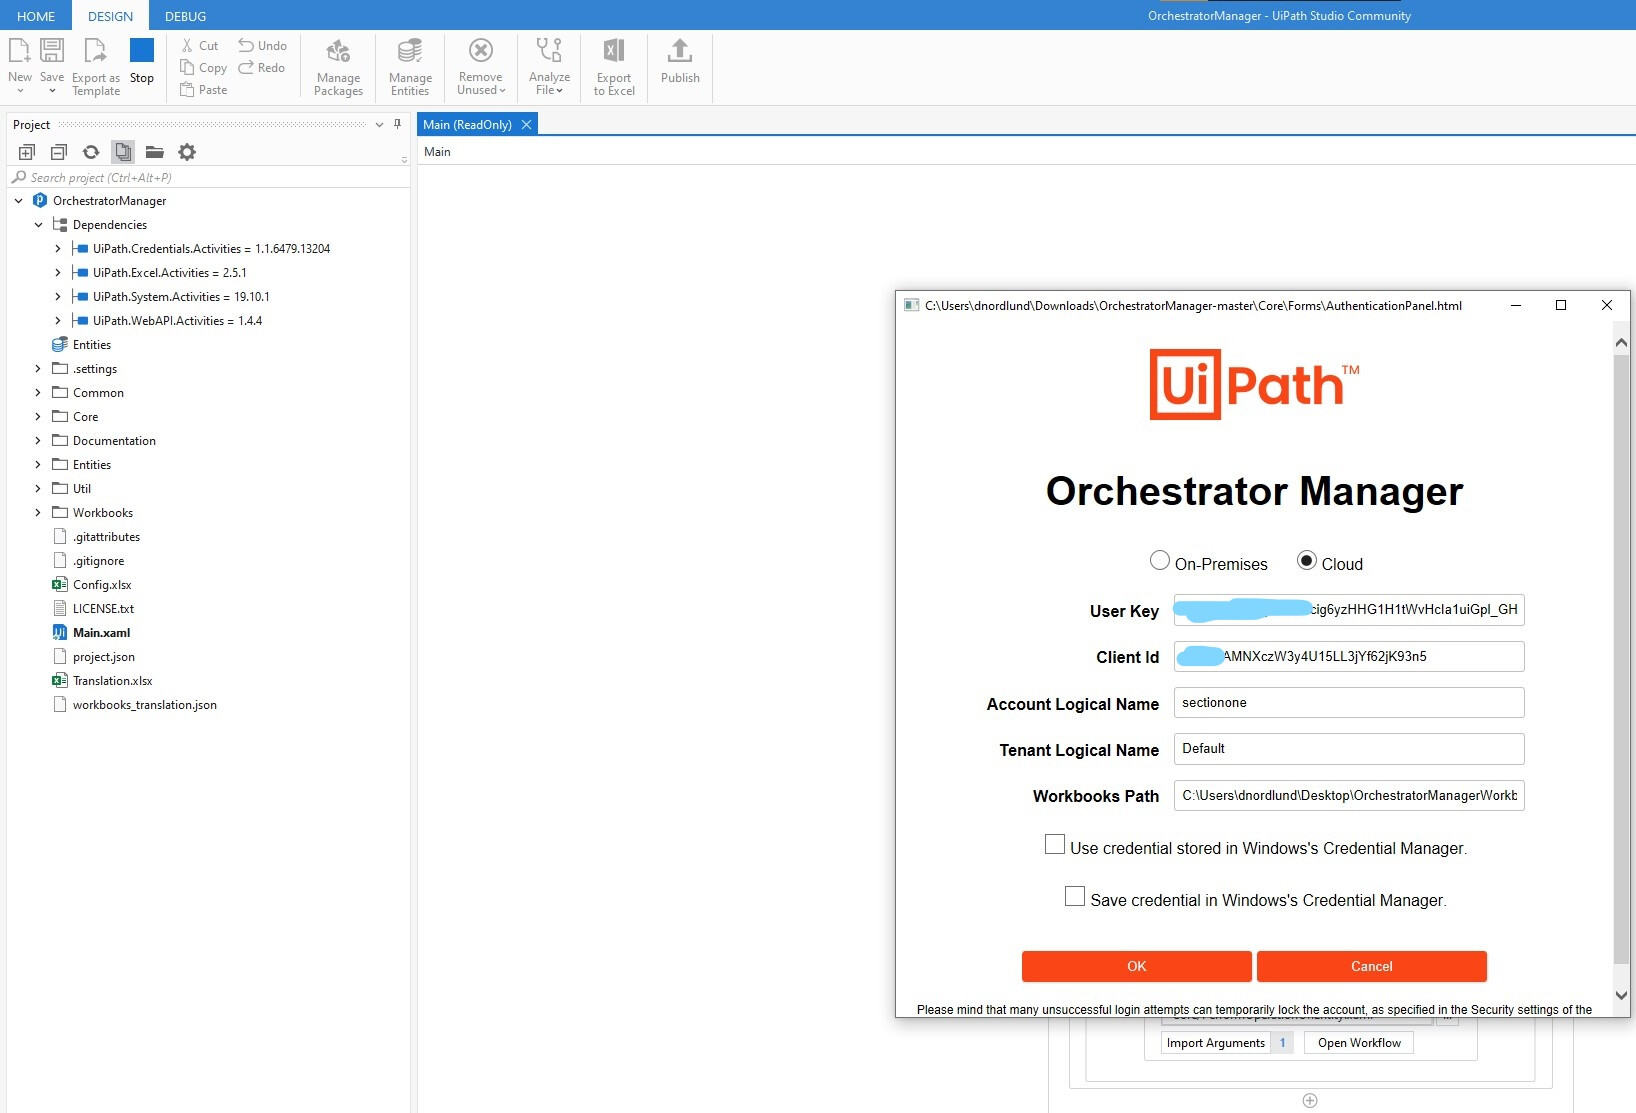Select project.json file

103,657
